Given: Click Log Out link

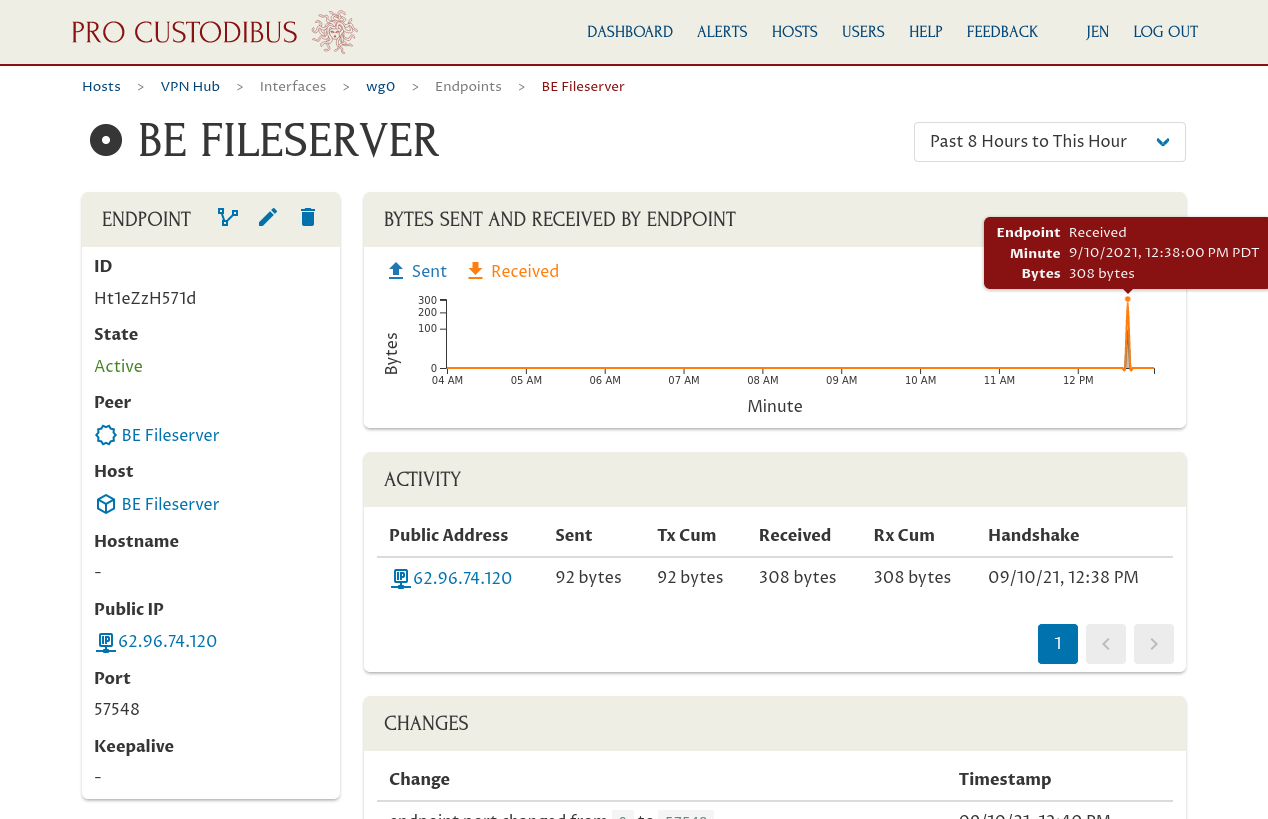Looking at the screenshot, I should (x=1165, y=32).
